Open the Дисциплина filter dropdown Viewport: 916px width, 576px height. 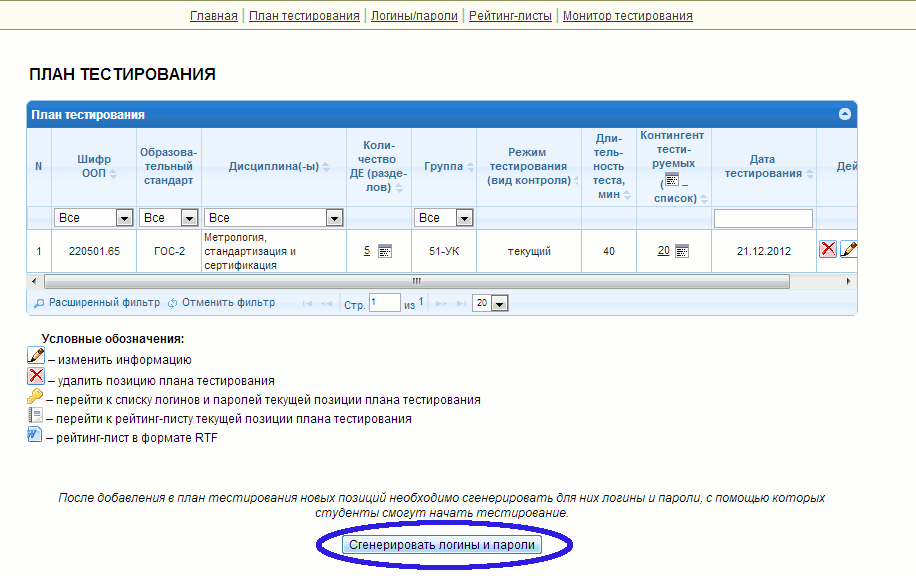tap(334, 218)
